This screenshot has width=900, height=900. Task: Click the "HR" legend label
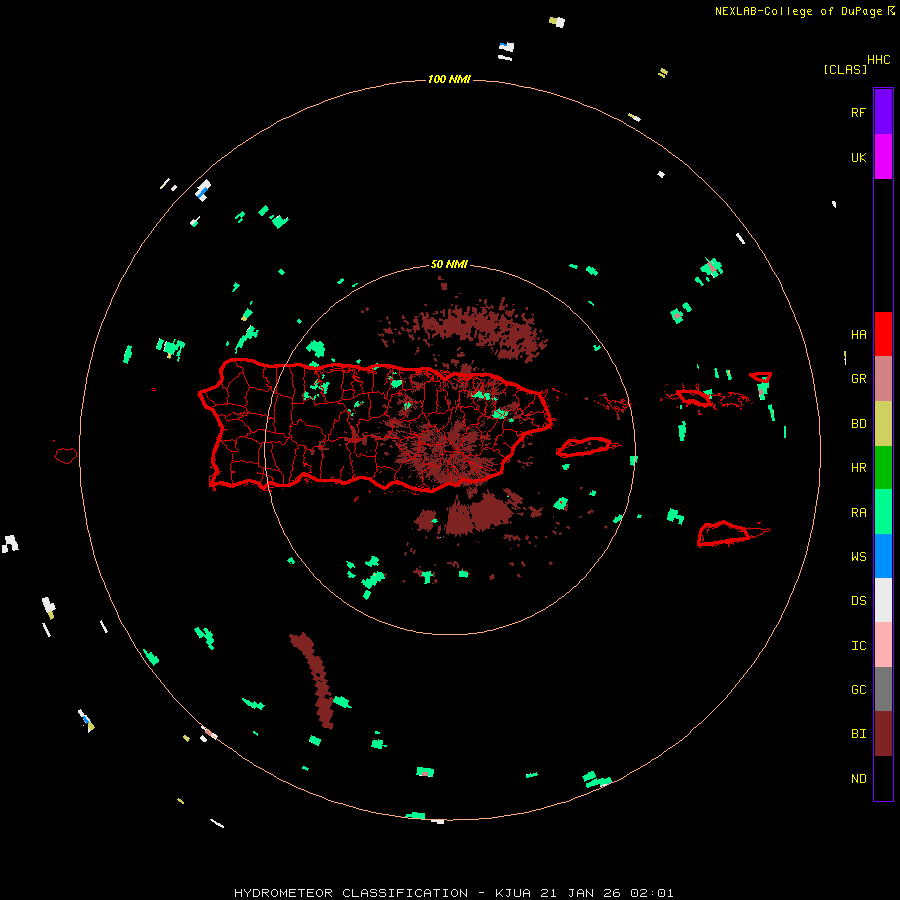[x=858, y=468]
